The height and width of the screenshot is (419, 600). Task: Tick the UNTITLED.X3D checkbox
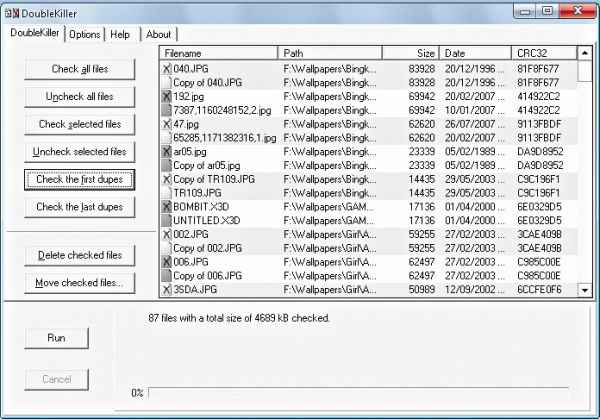[x=166, y=220]
